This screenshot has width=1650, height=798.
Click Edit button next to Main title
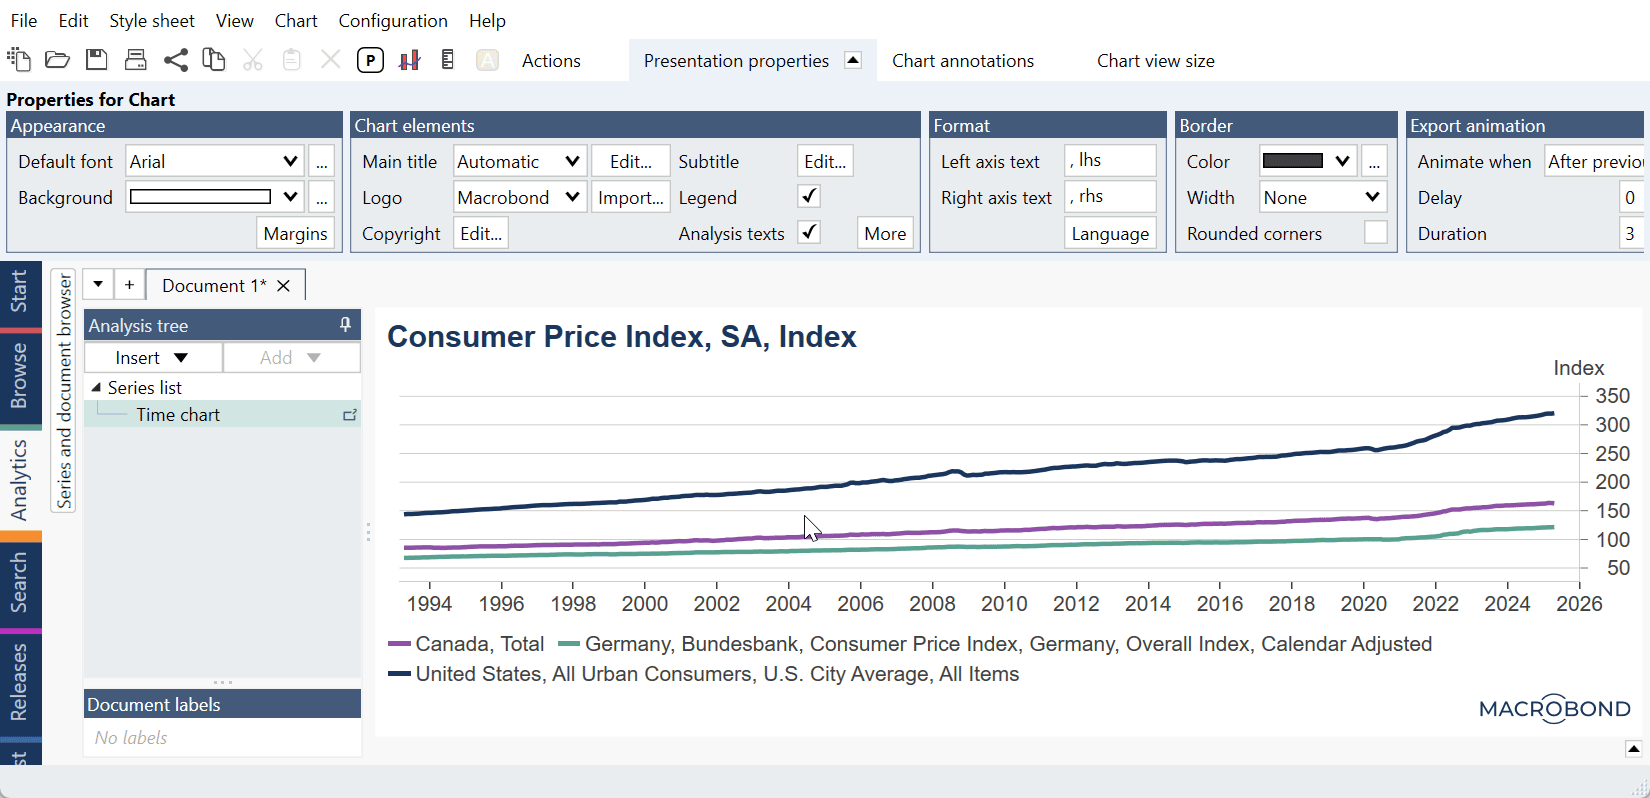coord(630,161)
